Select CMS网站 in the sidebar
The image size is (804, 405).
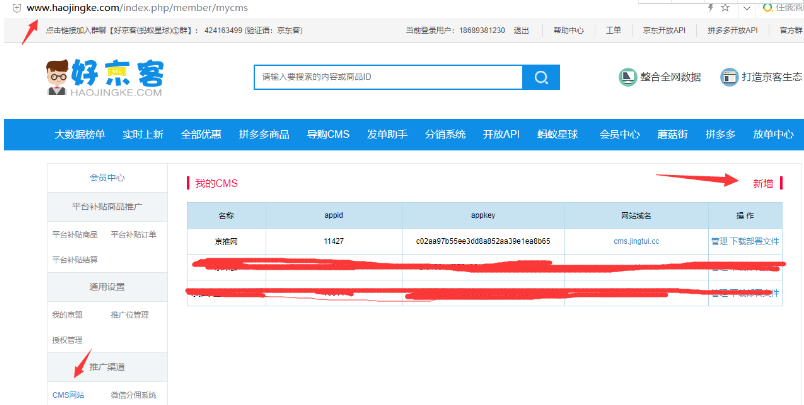[68, 395]
